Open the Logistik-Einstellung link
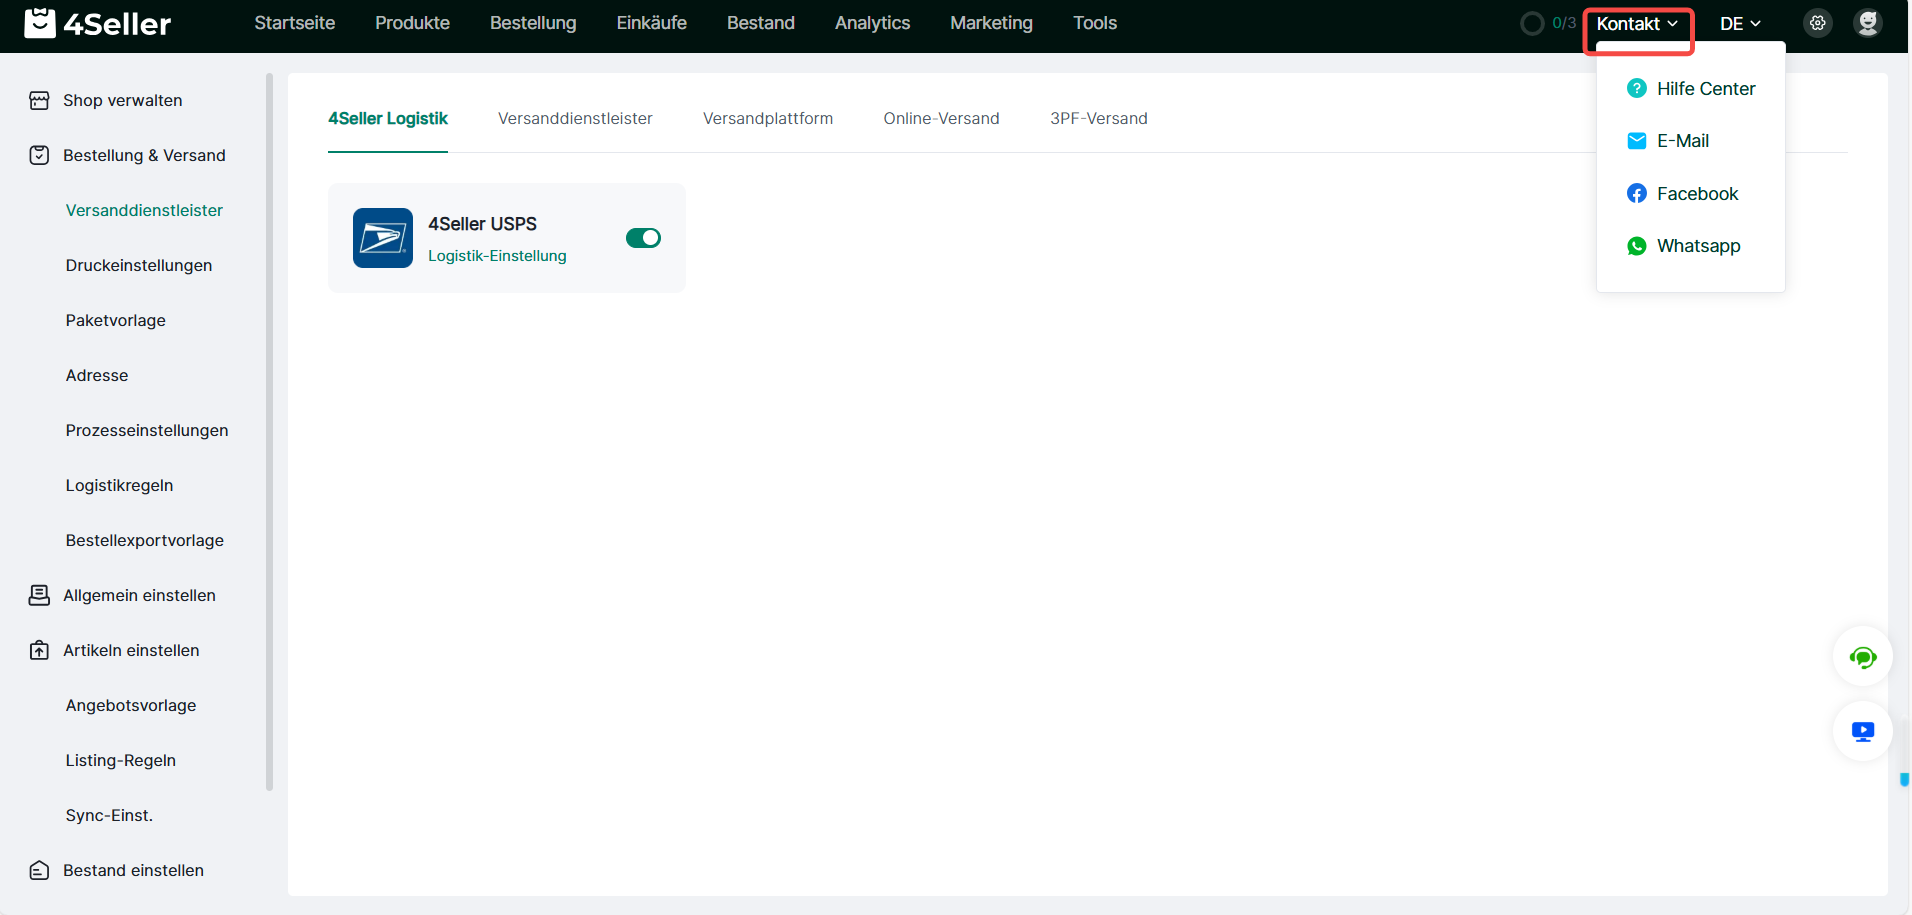Image resolution: width=1912 pixels, height=915 pixels. [x=497, y=256]
